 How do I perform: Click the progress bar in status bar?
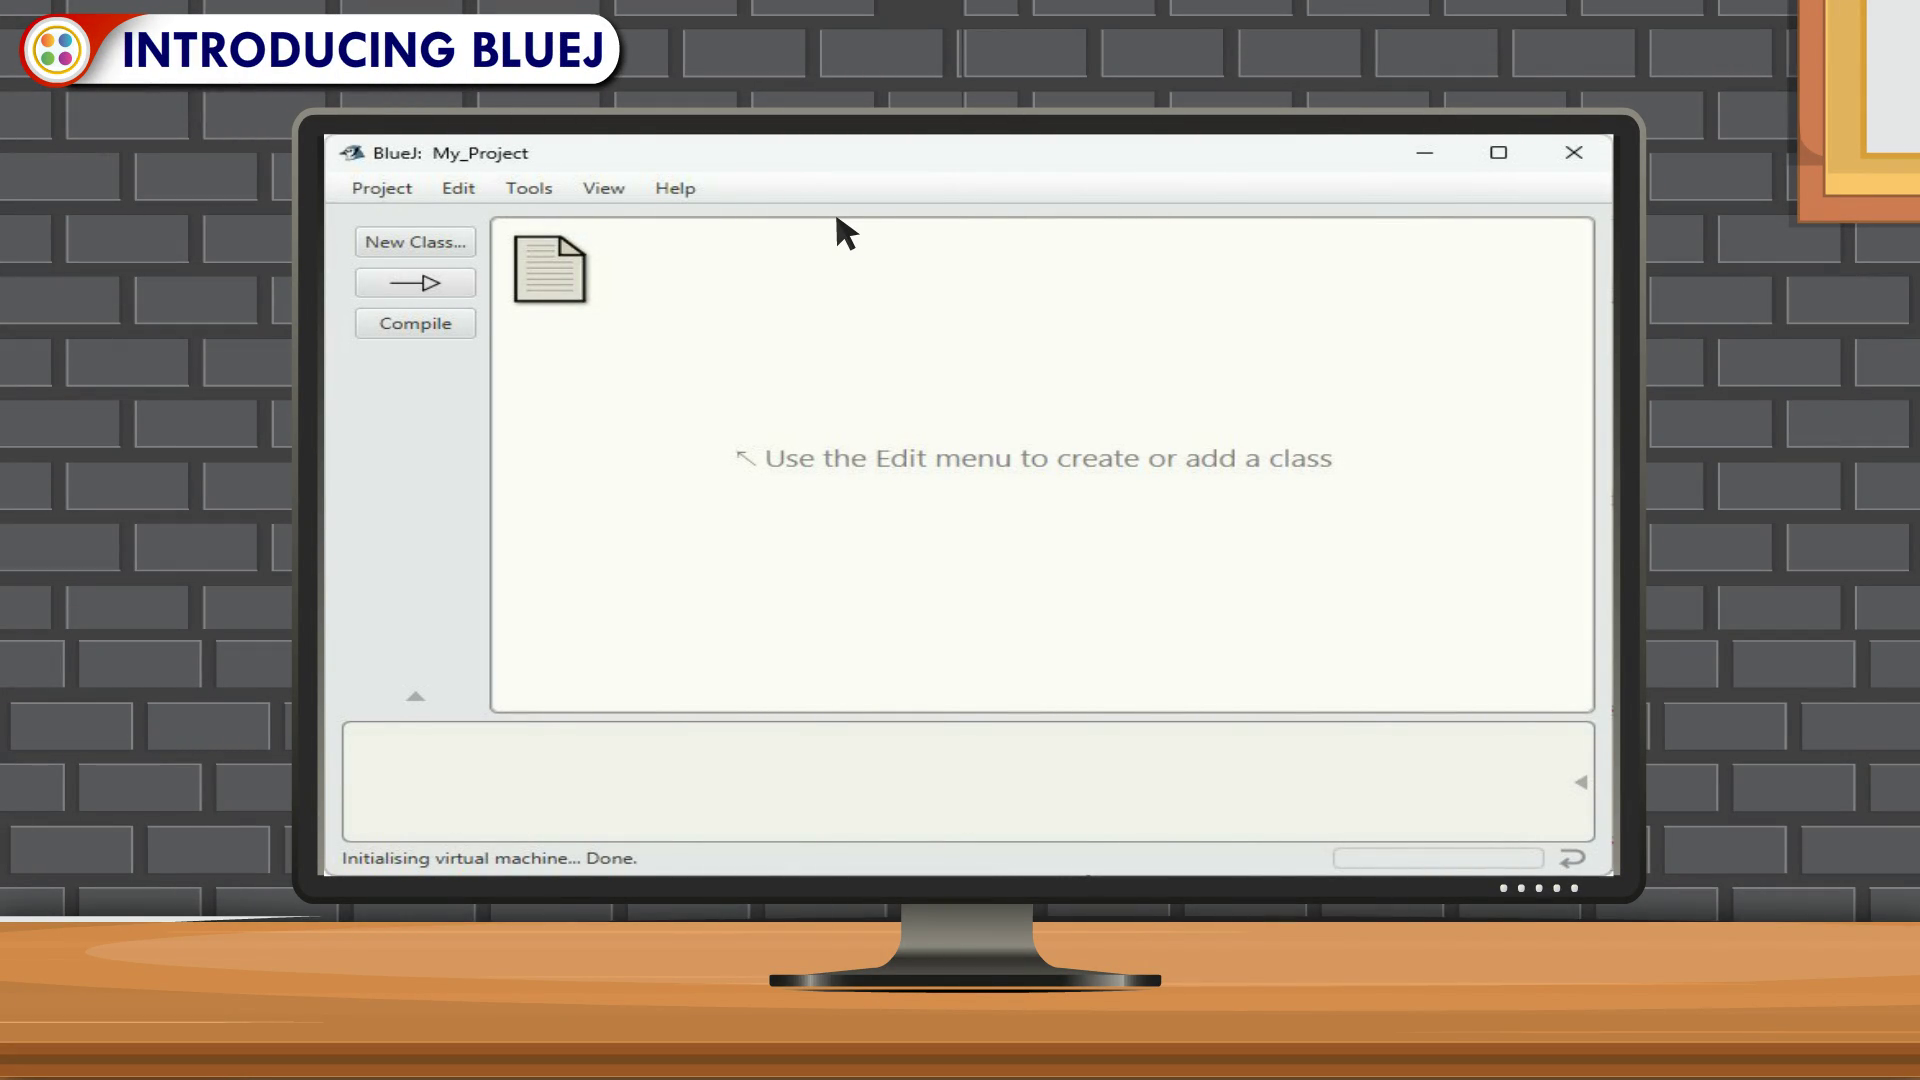(1437, 858)
